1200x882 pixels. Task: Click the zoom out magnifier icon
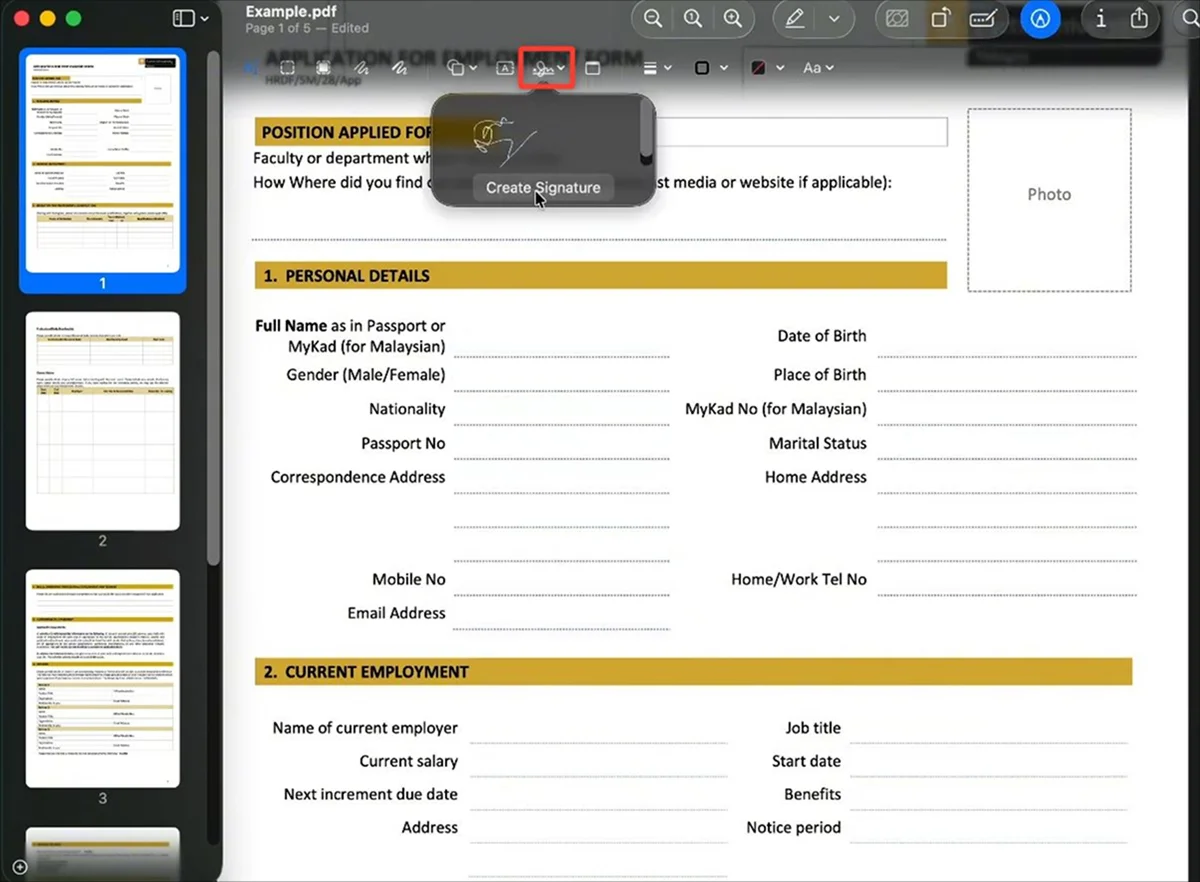point(653,19)
